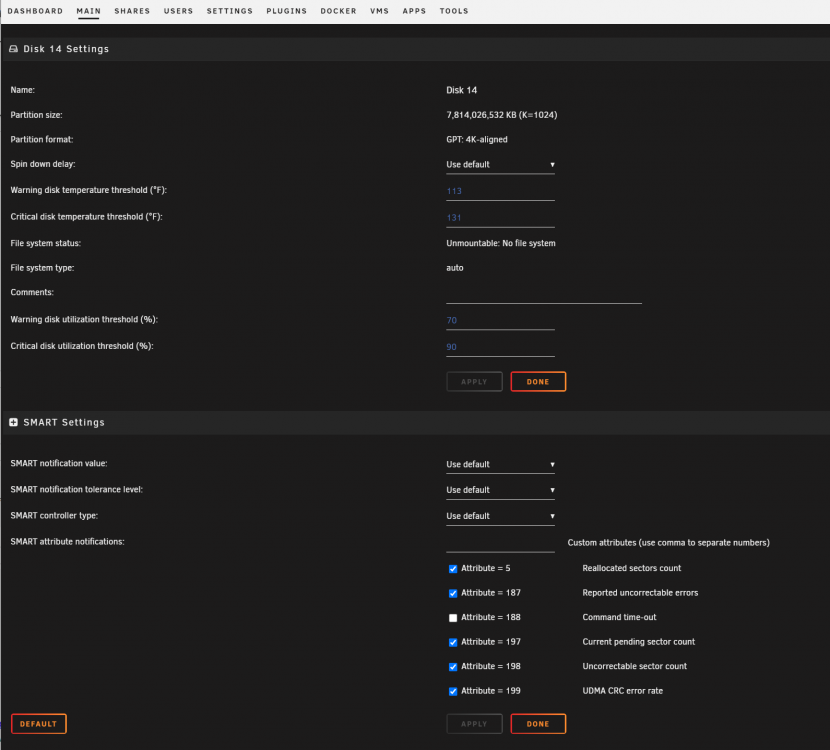Image resolution: width=830 pixels, height=750 pixels.
Task: Open the Spin down delay dropdown
Action: click(x=500, y=165)
